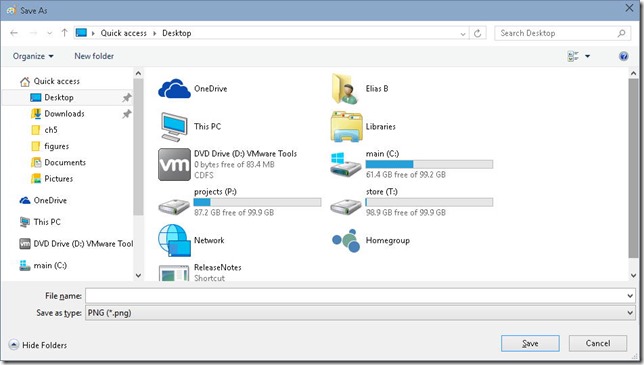Screen dimensions: 644x365
Task: Select Documents in navigation pane
Action: [65, 163]
